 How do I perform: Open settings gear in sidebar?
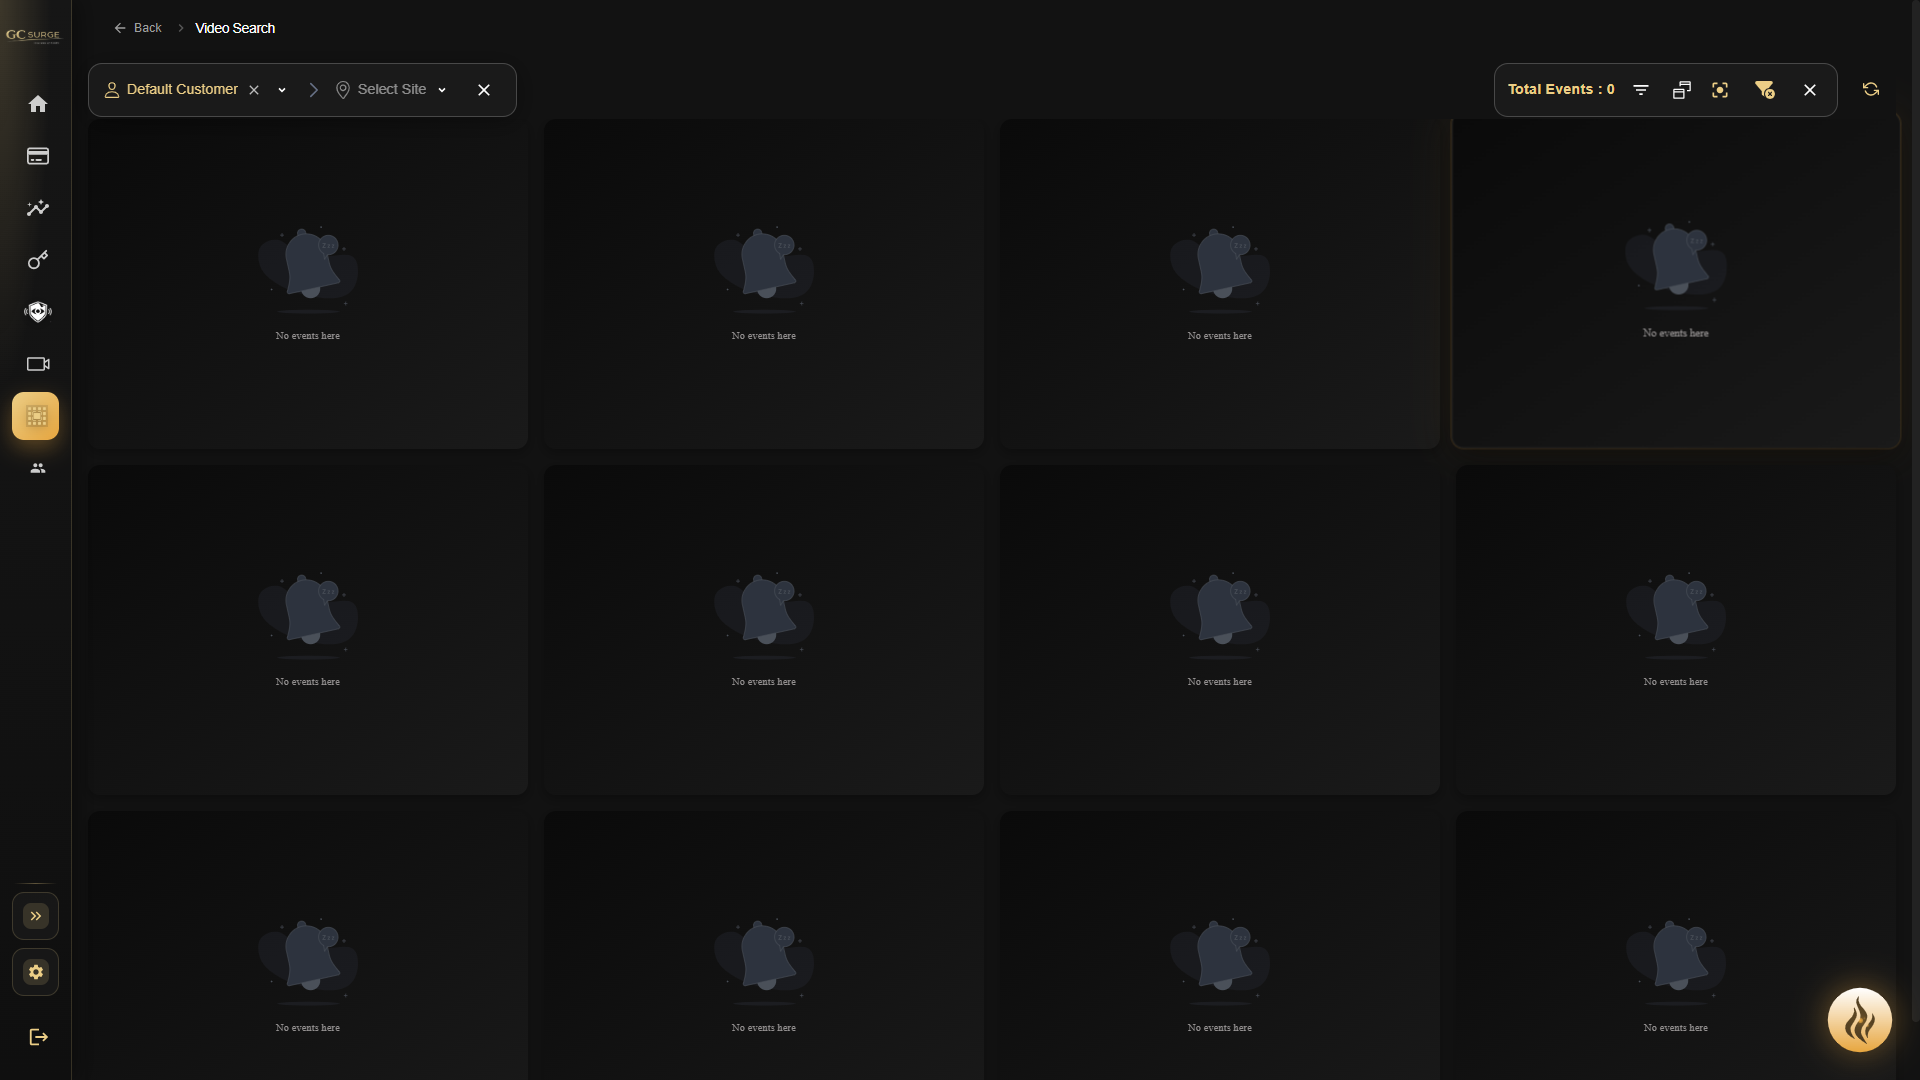36,972
